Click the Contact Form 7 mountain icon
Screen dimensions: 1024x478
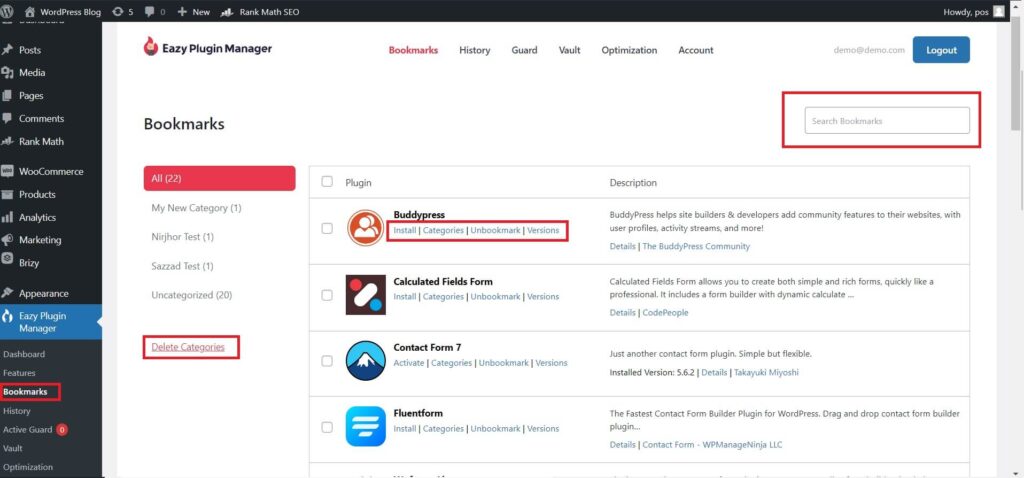(365, 360)
